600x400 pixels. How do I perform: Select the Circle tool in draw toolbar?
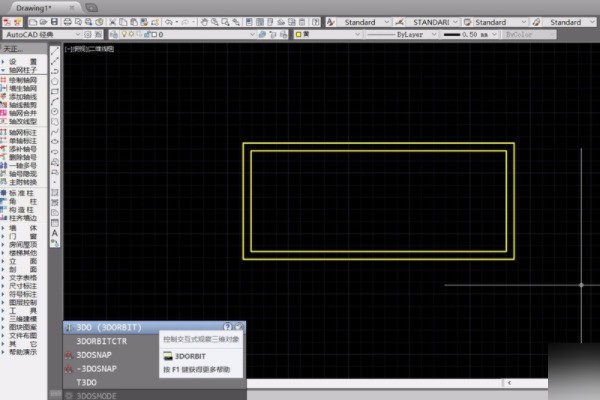(55, 111)
